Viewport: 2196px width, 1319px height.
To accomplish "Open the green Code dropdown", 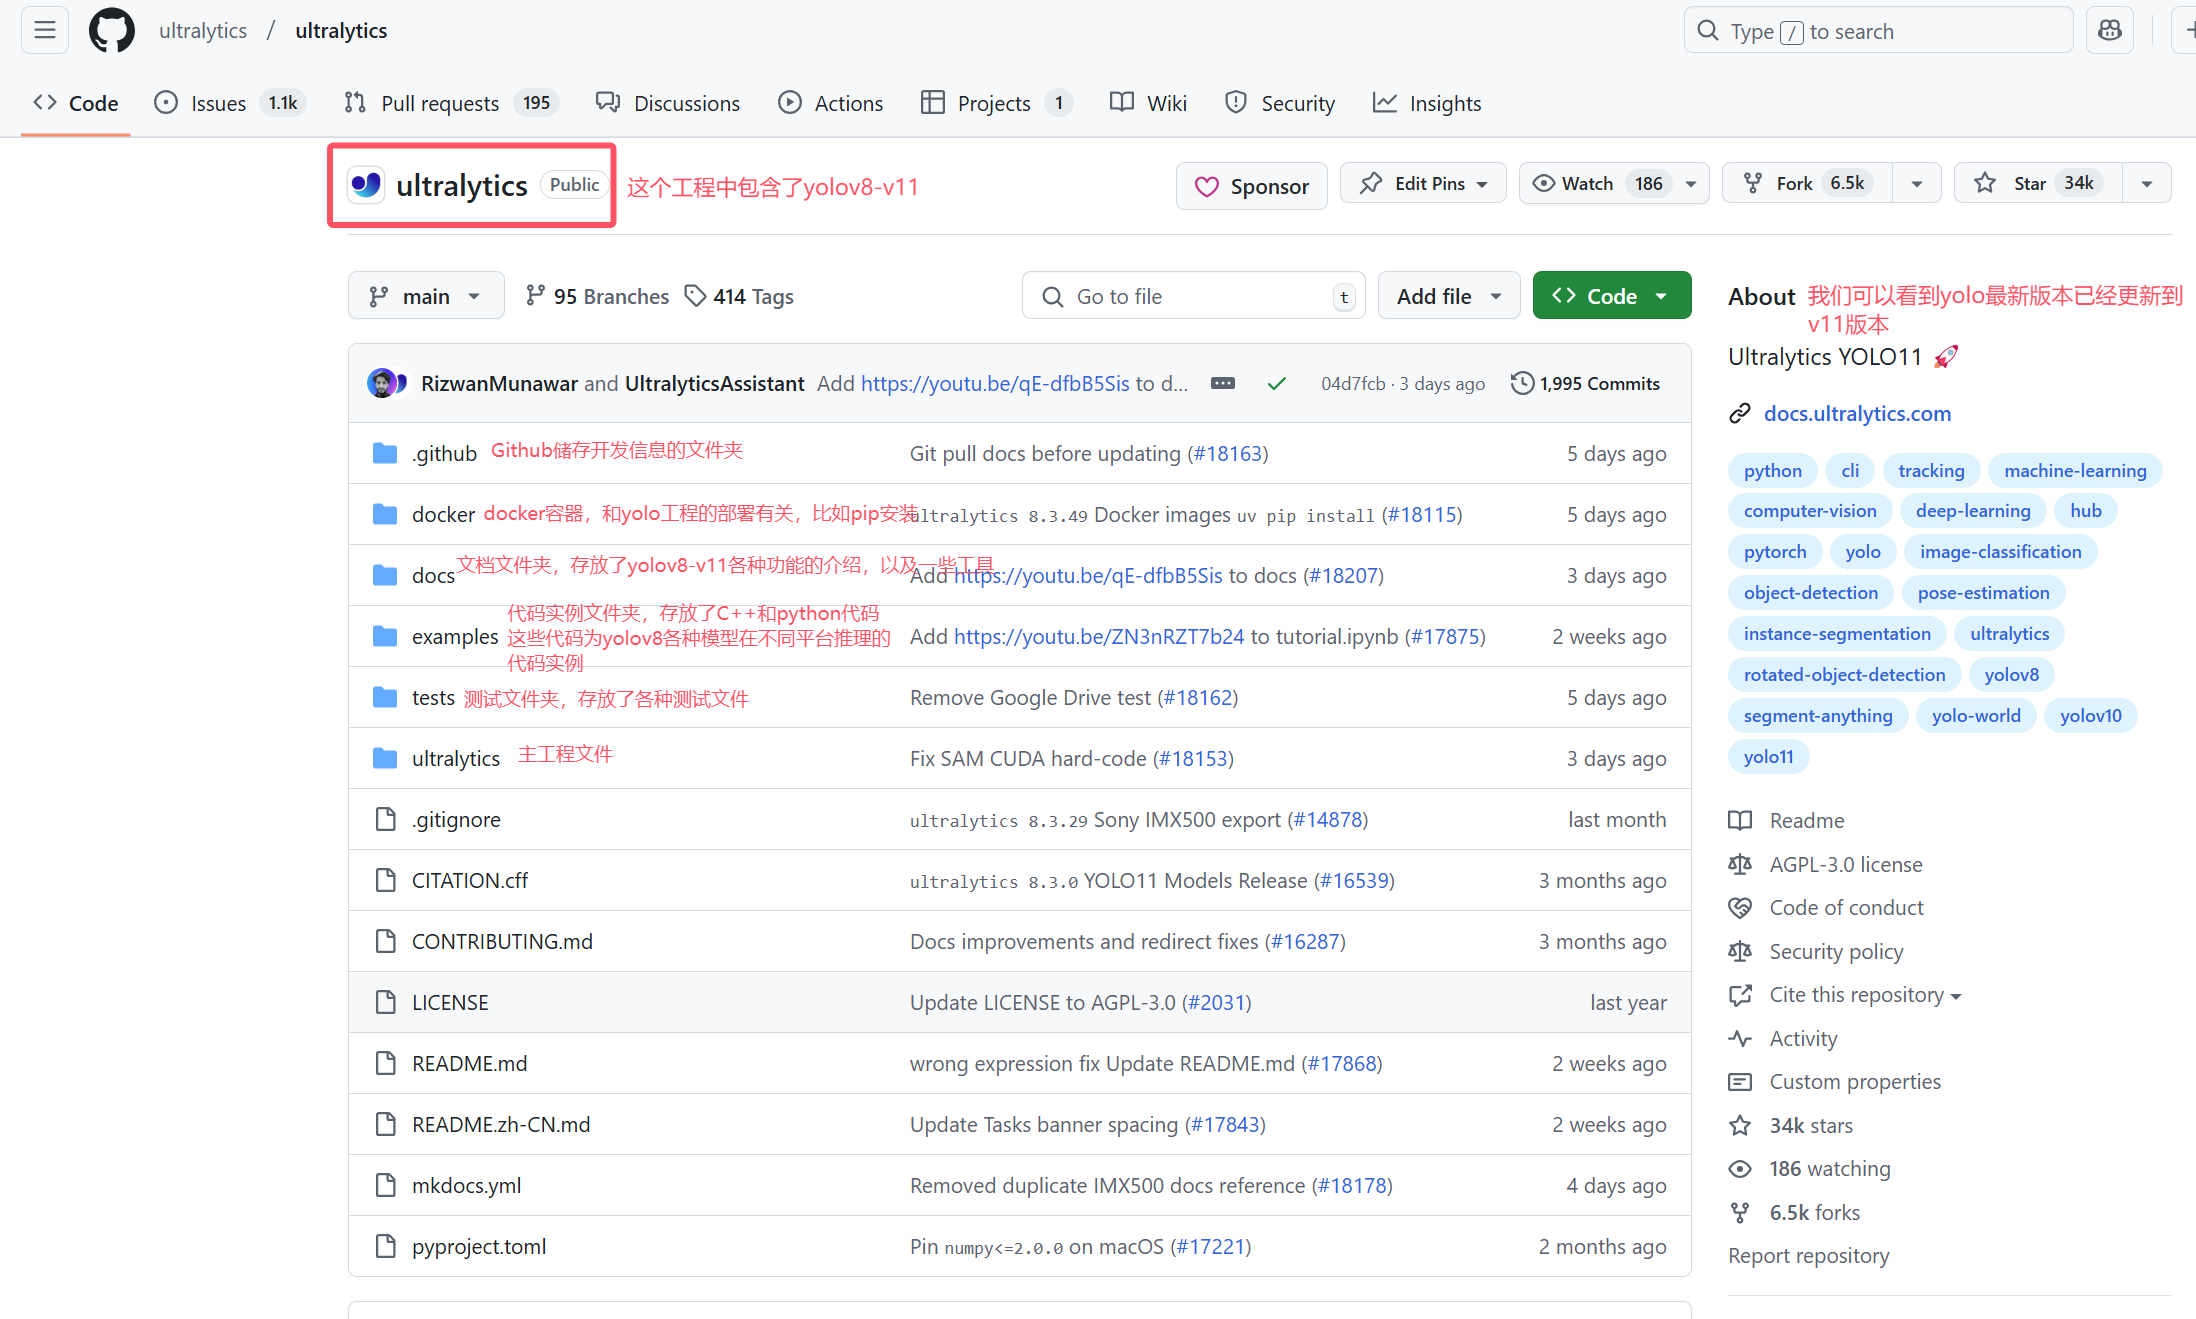I will [1612, 296].
